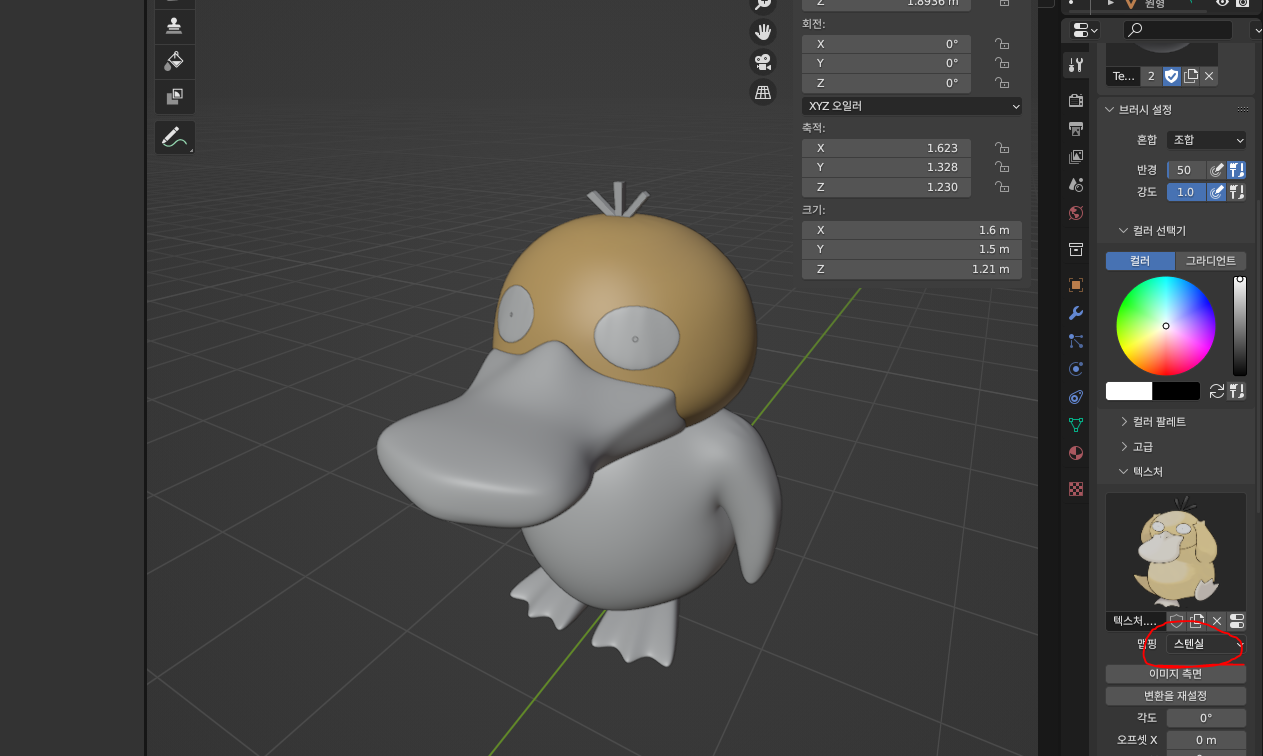Open properties editor type dropdown
This screenshot has width=1263, height=756.
tap(1083, 30)
